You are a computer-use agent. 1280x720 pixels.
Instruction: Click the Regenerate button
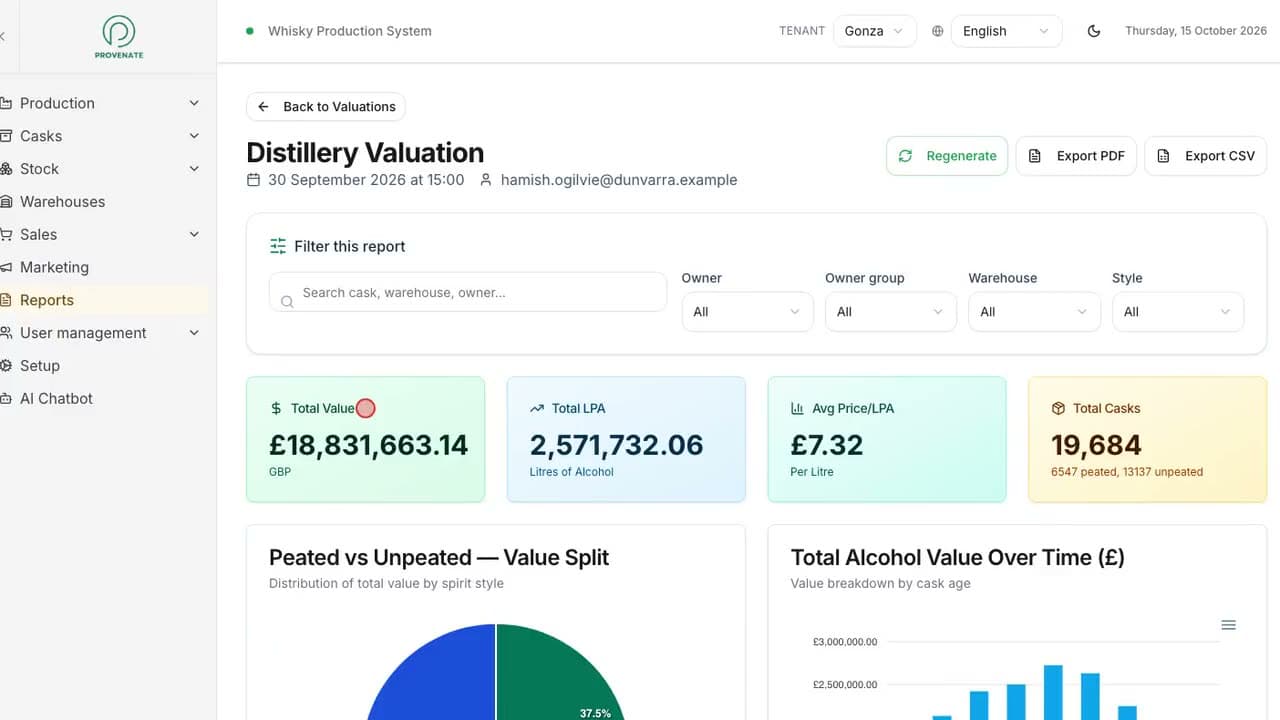[947, 156]
